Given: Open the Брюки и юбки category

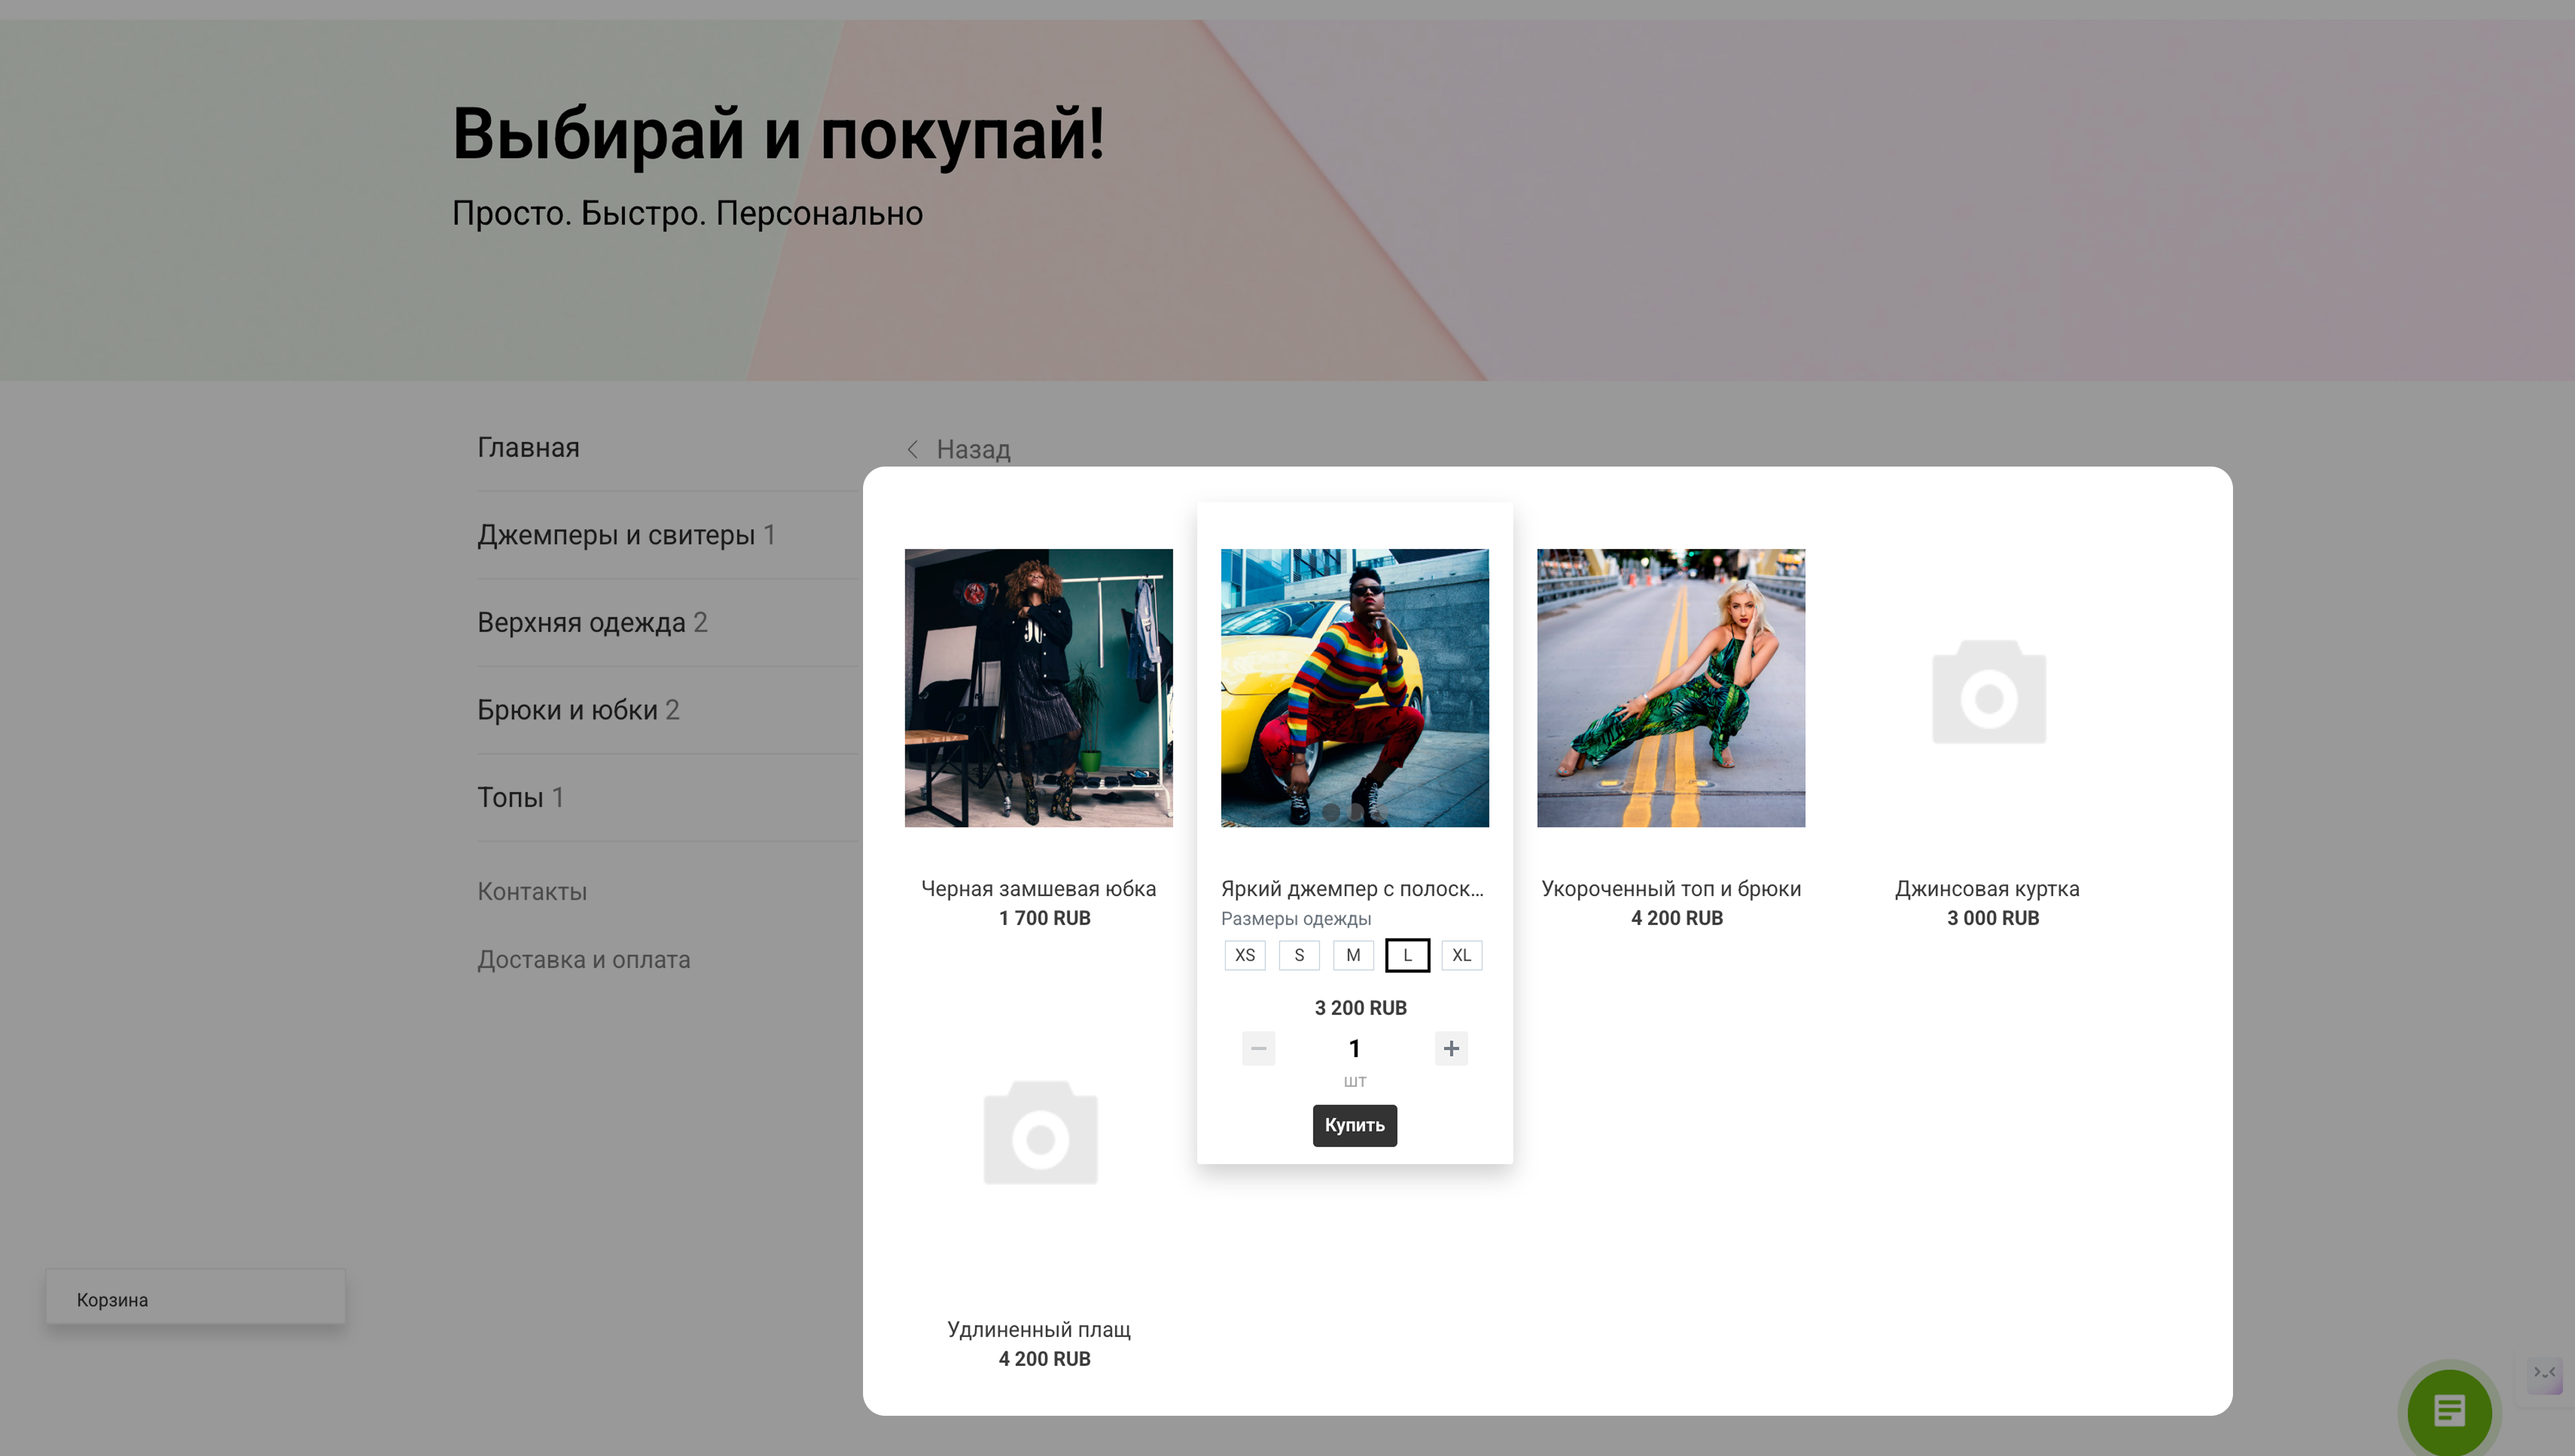Looking at the screenshot, I should tap(568, 710).
